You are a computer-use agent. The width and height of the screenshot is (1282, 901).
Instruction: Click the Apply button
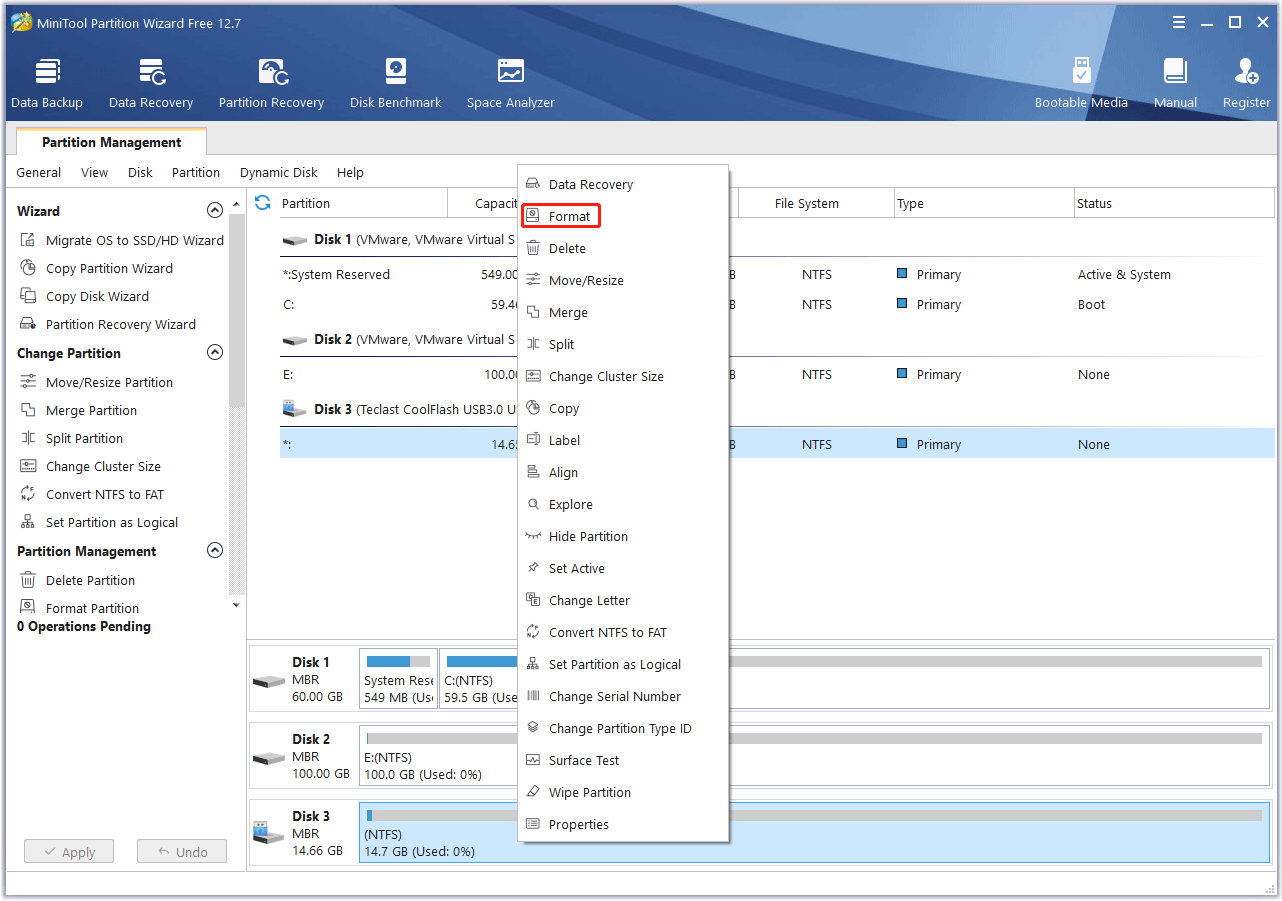68,851
